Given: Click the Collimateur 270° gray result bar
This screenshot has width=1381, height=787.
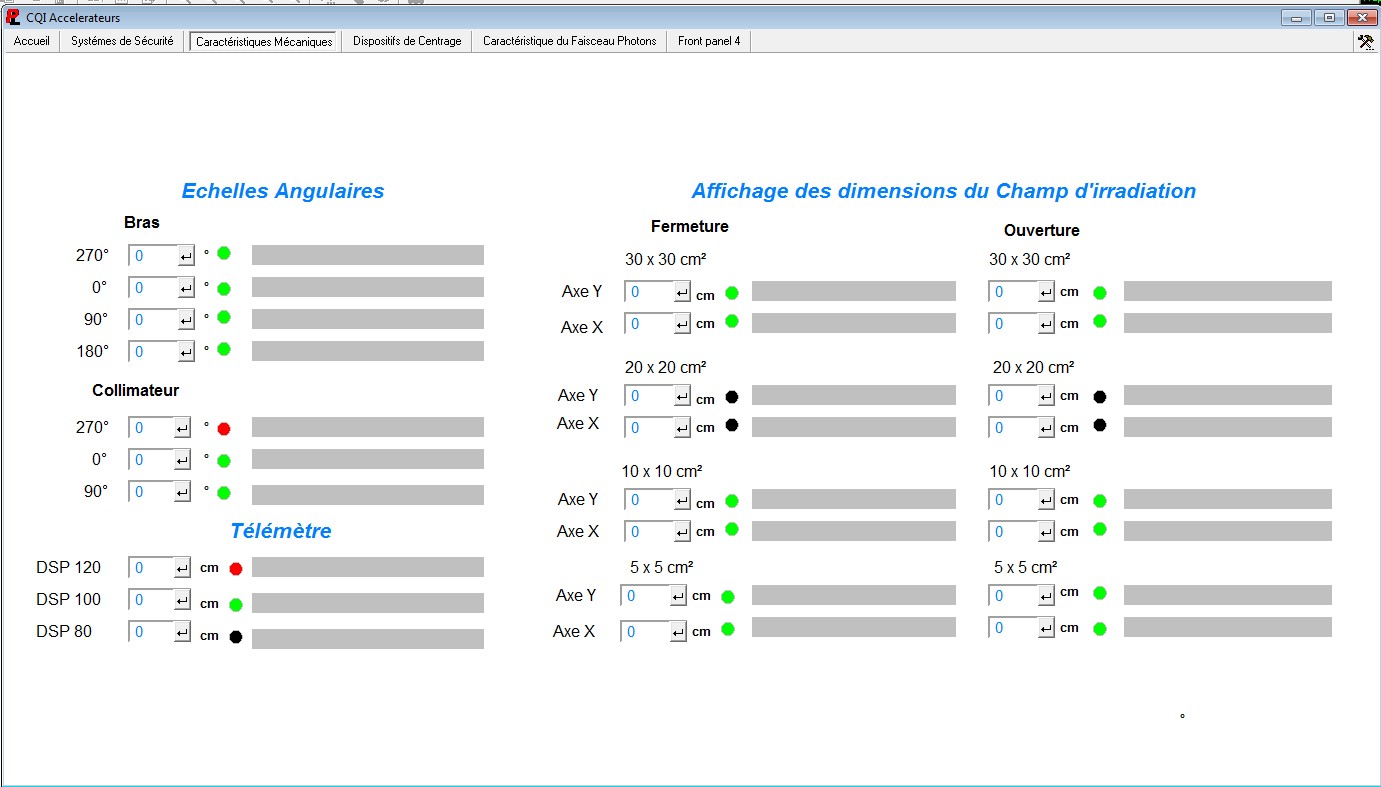Looking at the screenshot, I should click(368, 427).
